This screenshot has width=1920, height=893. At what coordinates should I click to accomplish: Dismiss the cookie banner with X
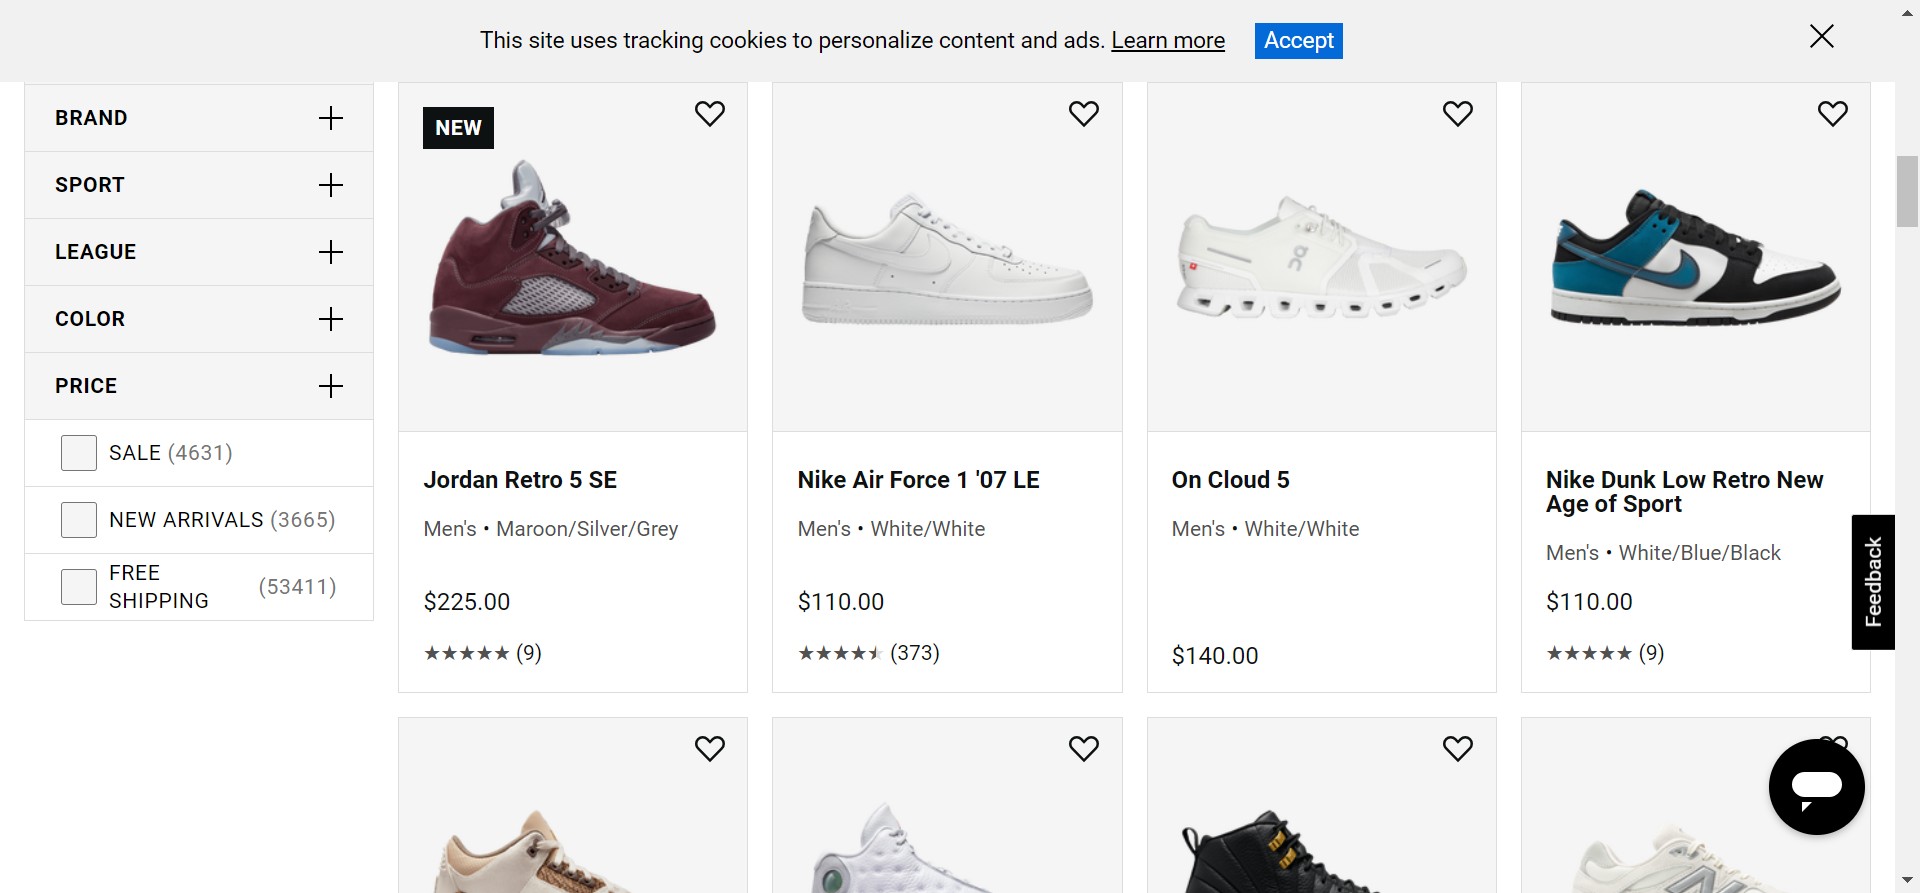coord(1821,37)
